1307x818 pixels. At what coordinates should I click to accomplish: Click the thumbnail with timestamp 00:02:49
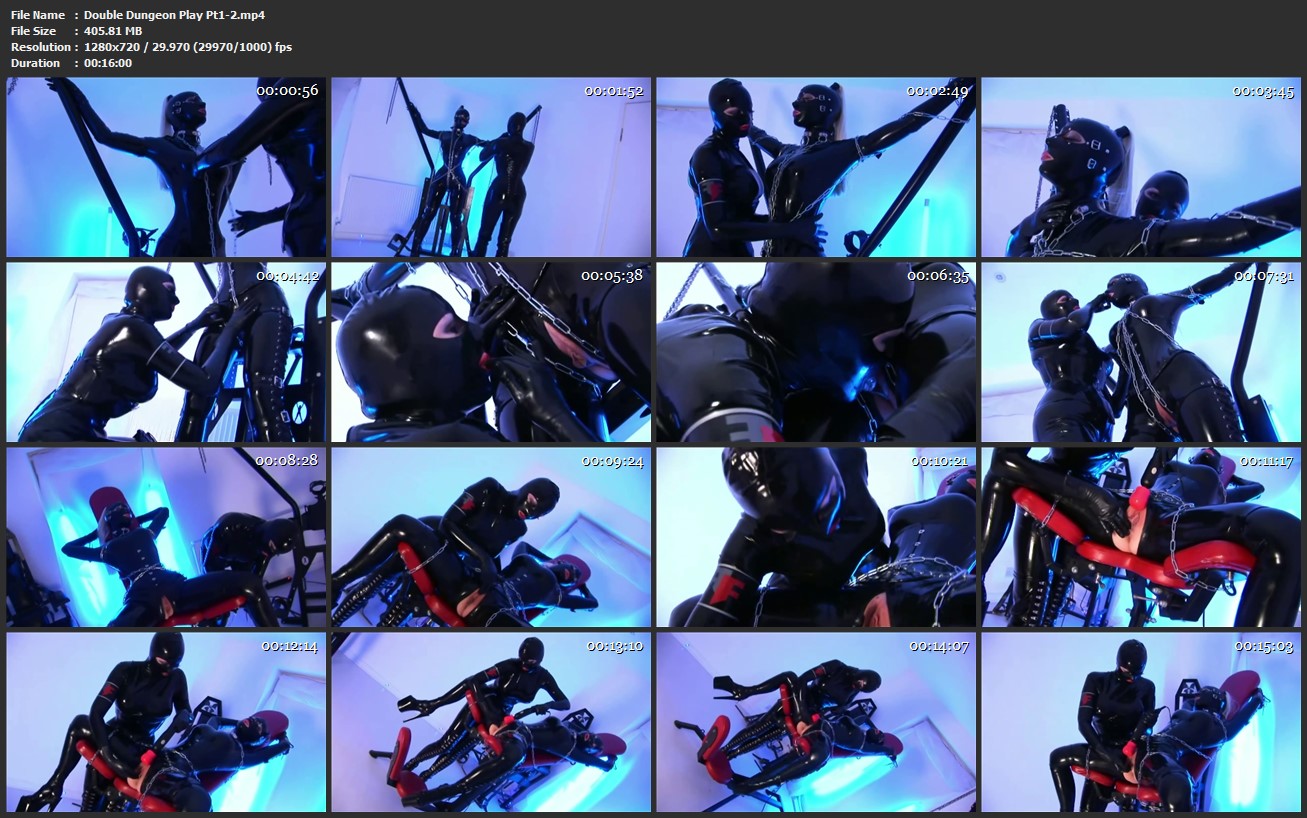pyautogui.click(x=816, y=167)
